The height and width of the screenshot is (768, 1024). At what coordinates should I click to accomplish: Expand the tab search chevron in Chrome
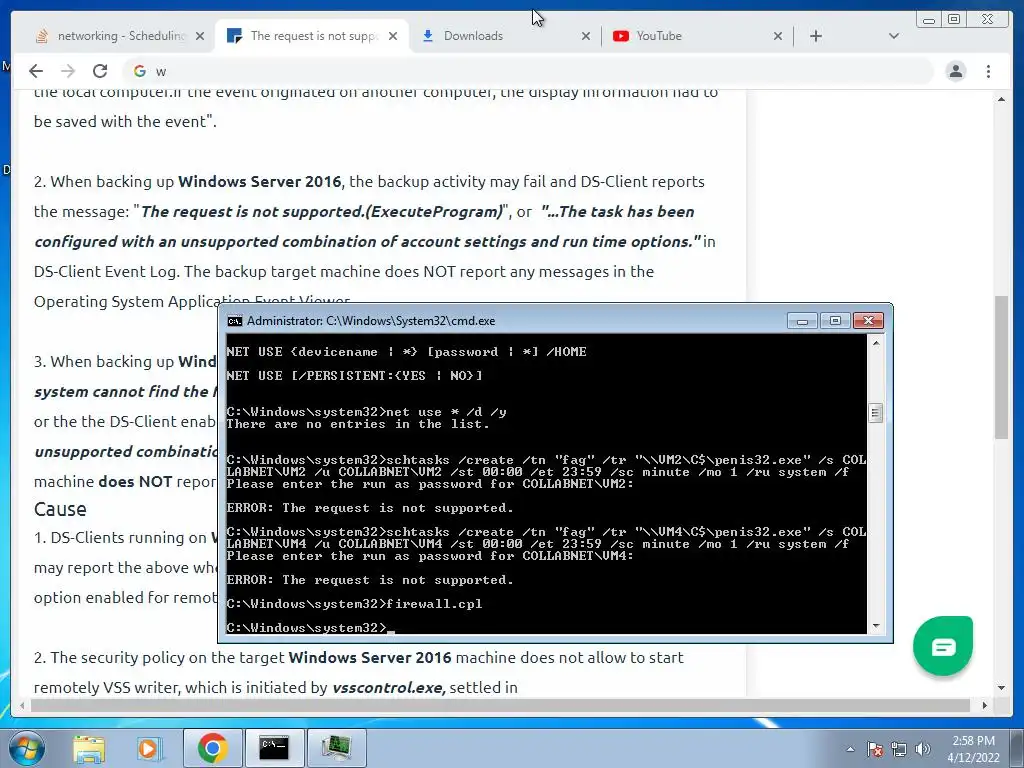coord(894,36)
